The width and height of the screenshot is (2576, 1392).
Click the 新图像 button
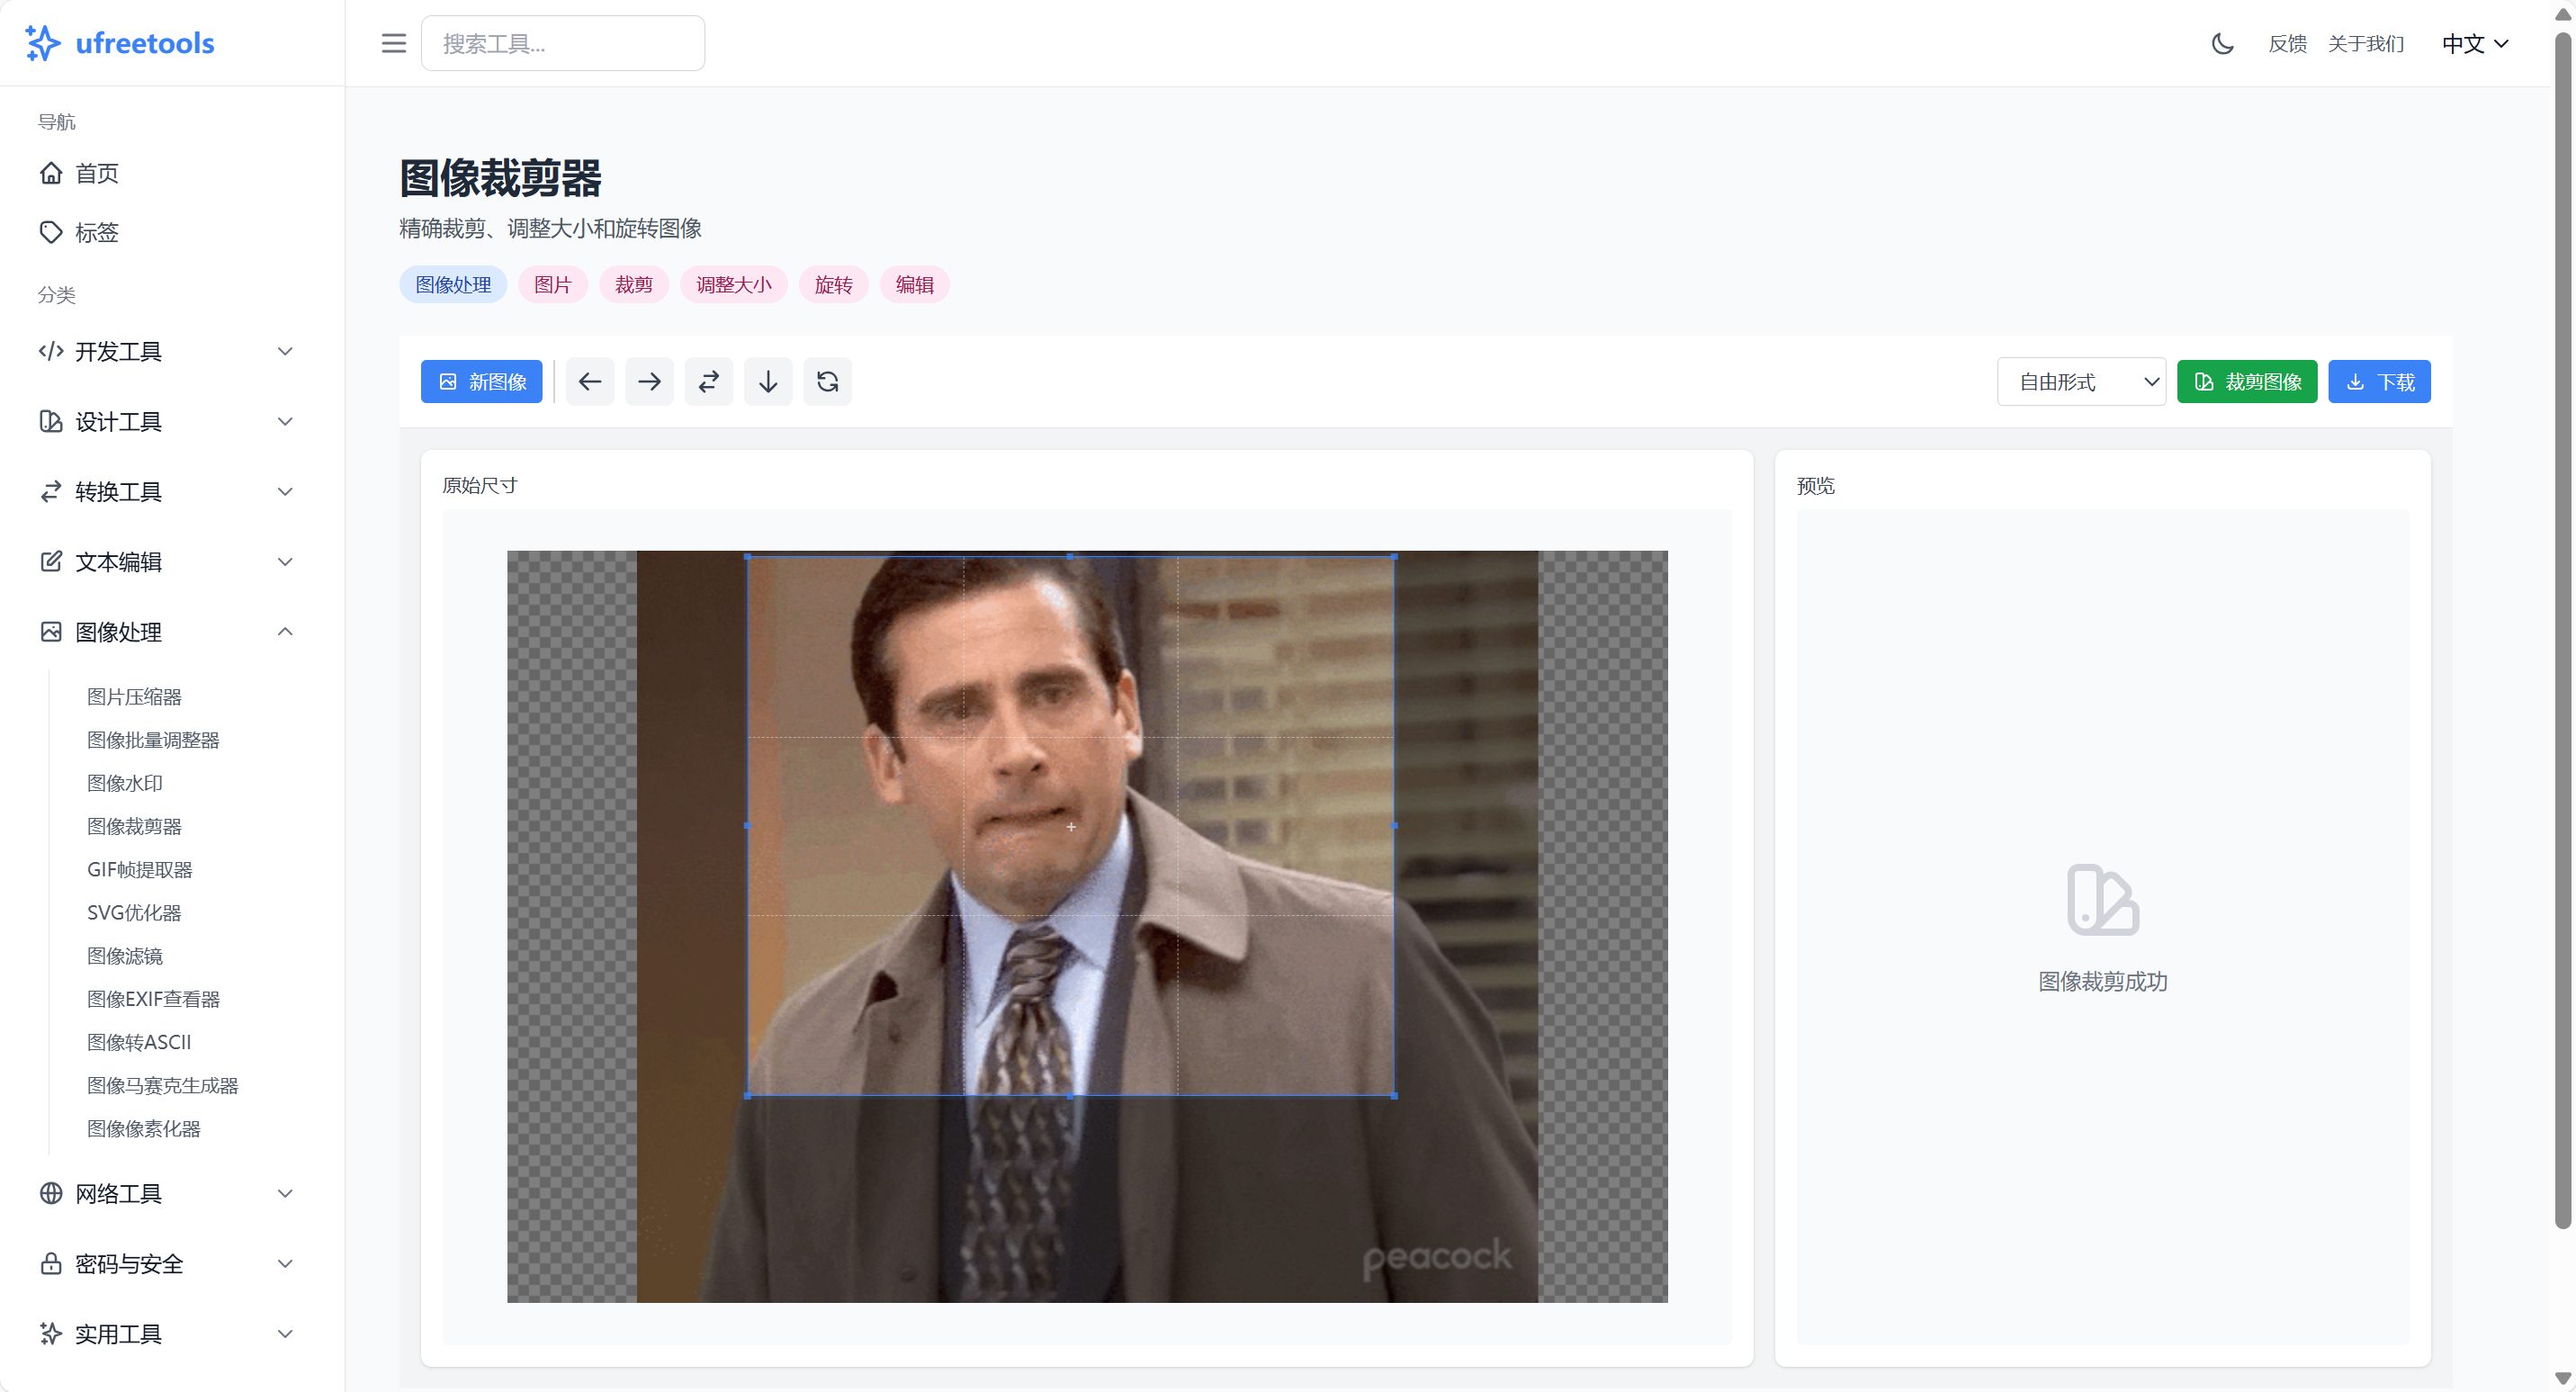click(x=481, y=381)
